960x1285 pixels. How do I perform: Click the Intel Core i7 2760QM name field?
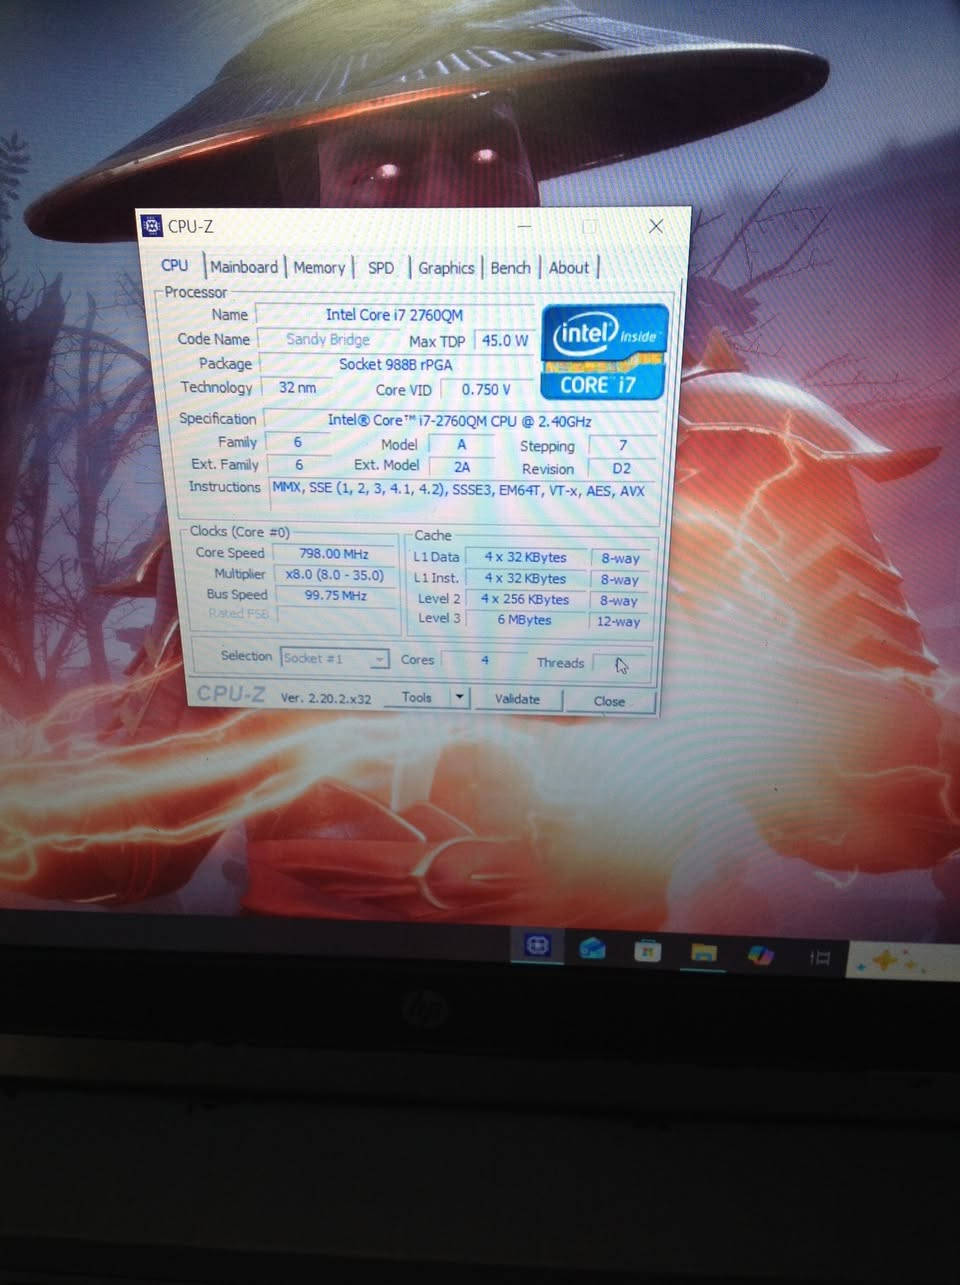[394, 315]
